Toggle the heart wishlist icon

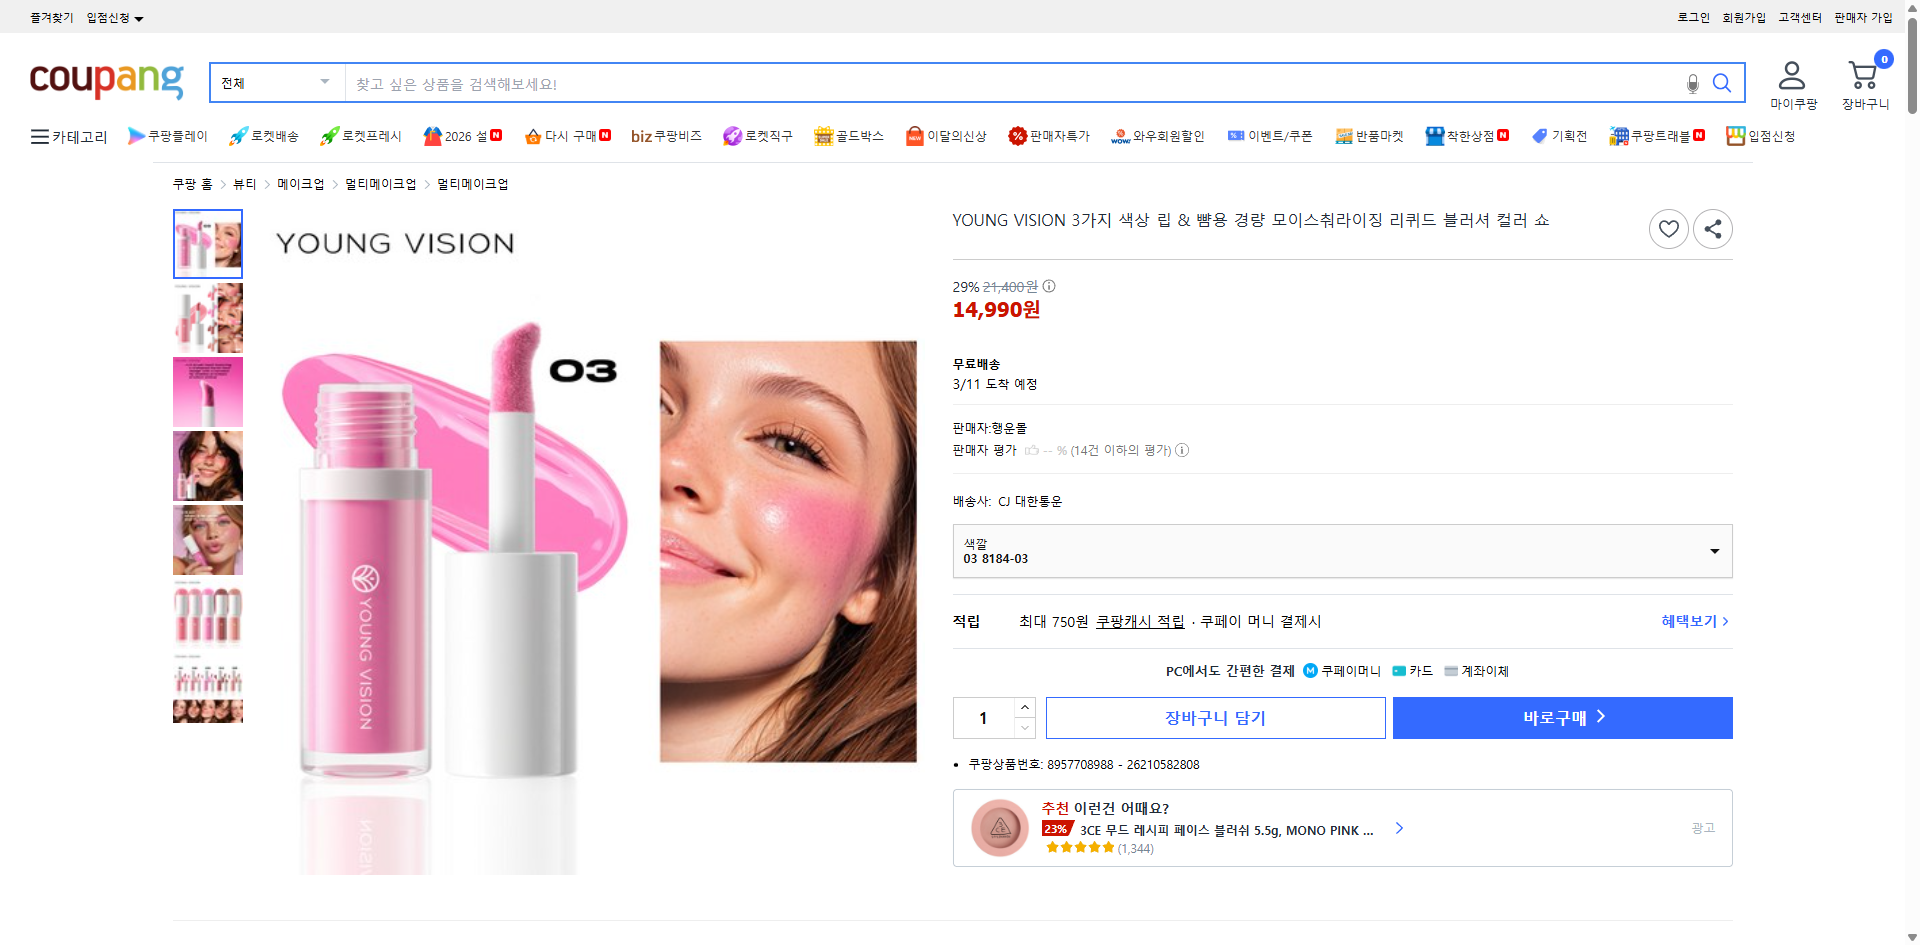pyautogui.click(x=1668, y=228)
